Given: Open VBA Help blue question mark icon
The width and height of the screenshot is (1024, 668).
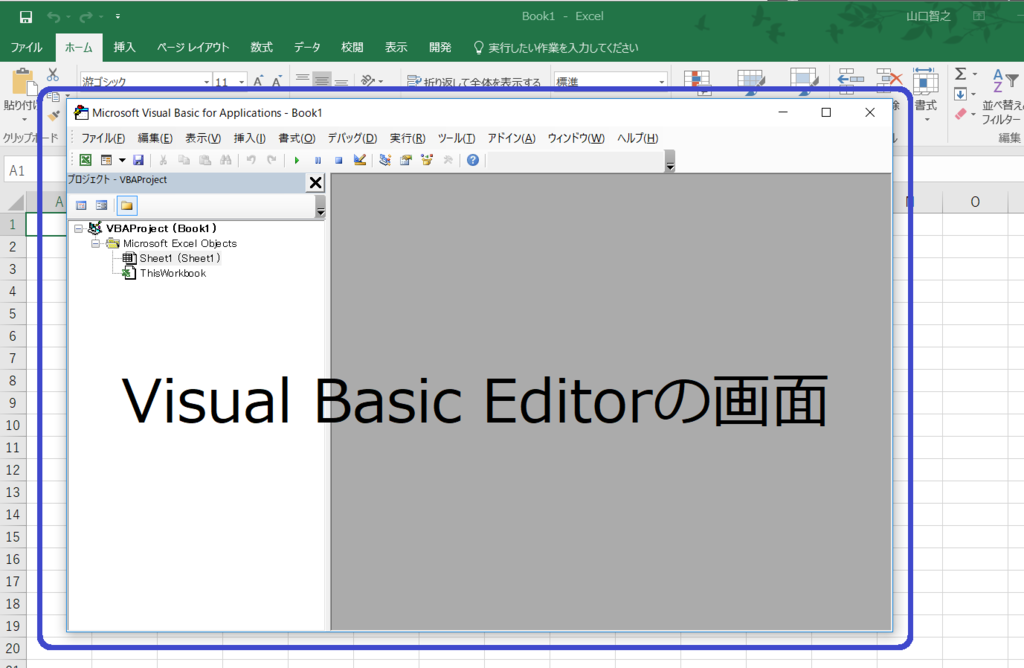Looking at the screenshot, I should click(473, 160).
